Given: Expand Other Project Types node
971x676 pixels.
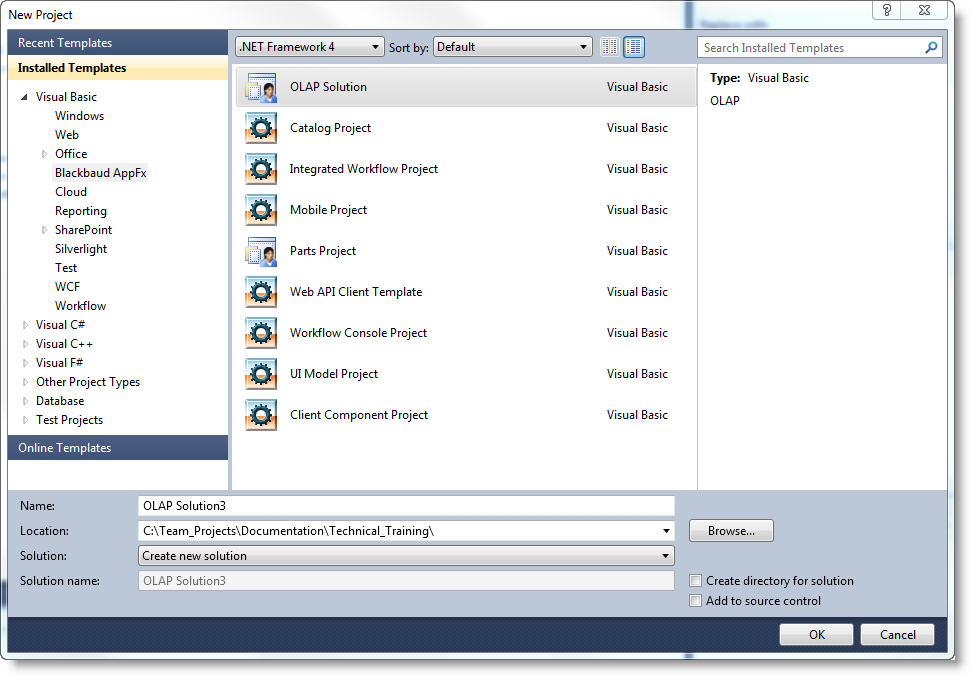Looking at the screenshot, I should 25,382.
